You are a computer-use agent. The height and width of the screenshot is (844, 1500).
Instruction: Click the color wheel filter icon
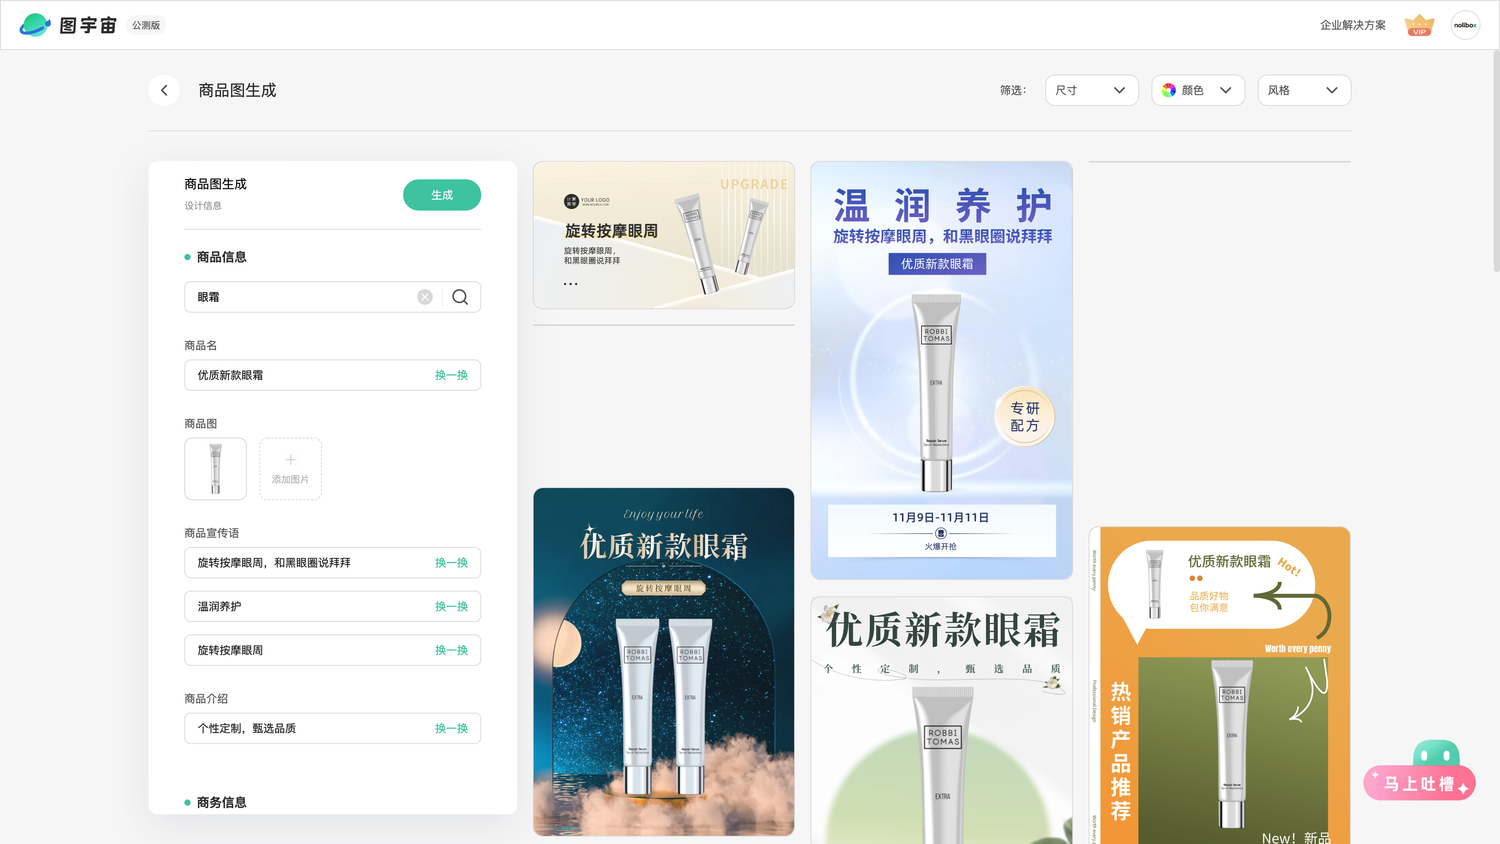[x=1169, y=90]
